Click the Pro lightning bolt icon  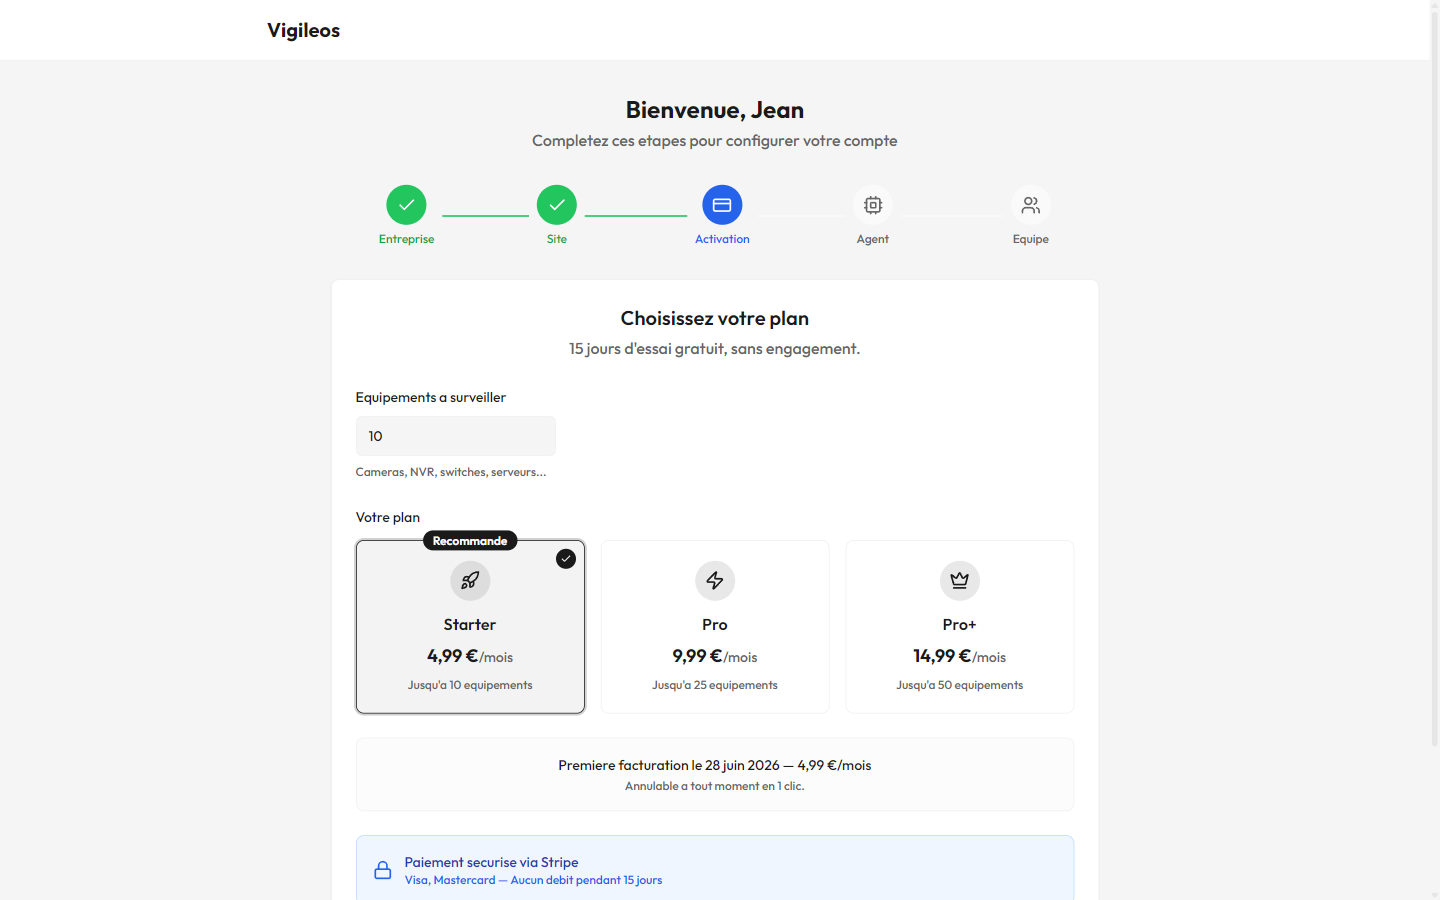715,580
